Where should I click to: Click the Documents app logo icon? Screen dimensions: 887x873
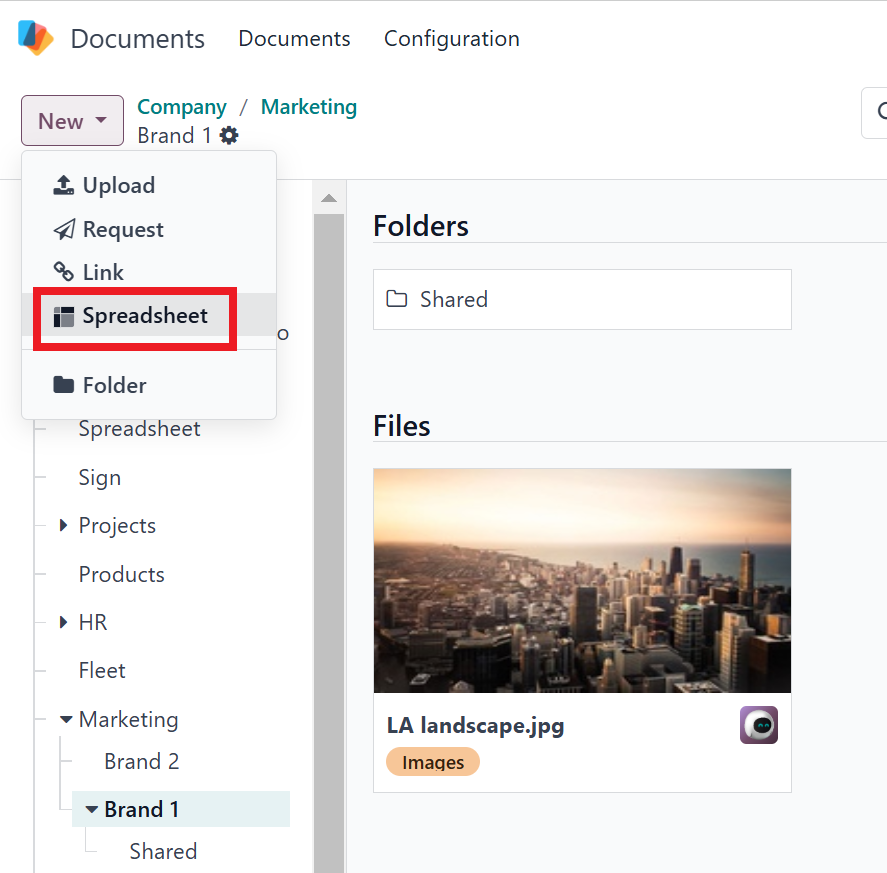pos(36,38)
